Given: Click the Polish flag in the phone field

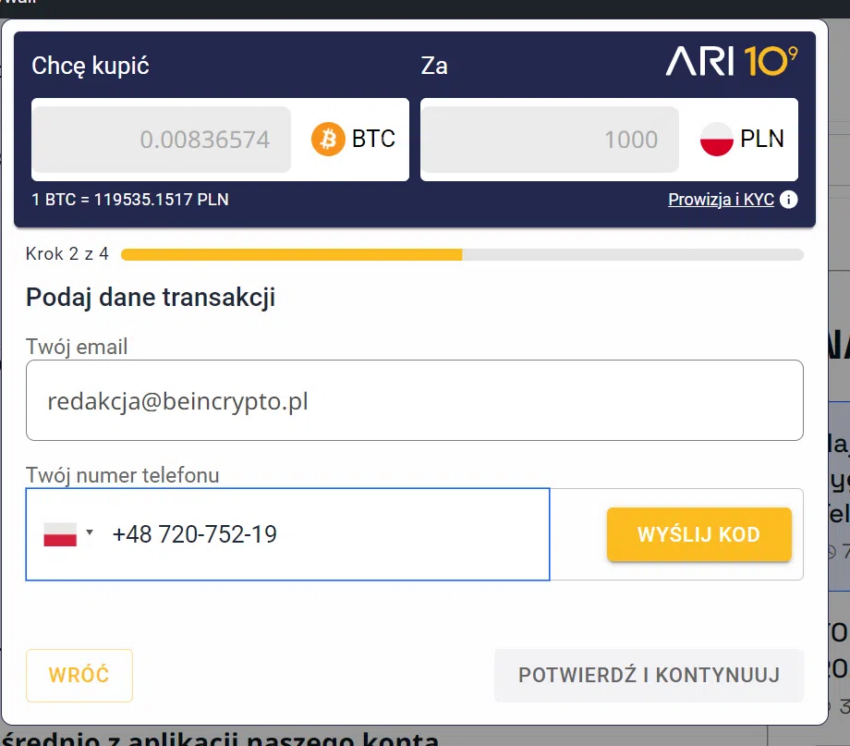Looking at the screenshot, I should (60, 535).
